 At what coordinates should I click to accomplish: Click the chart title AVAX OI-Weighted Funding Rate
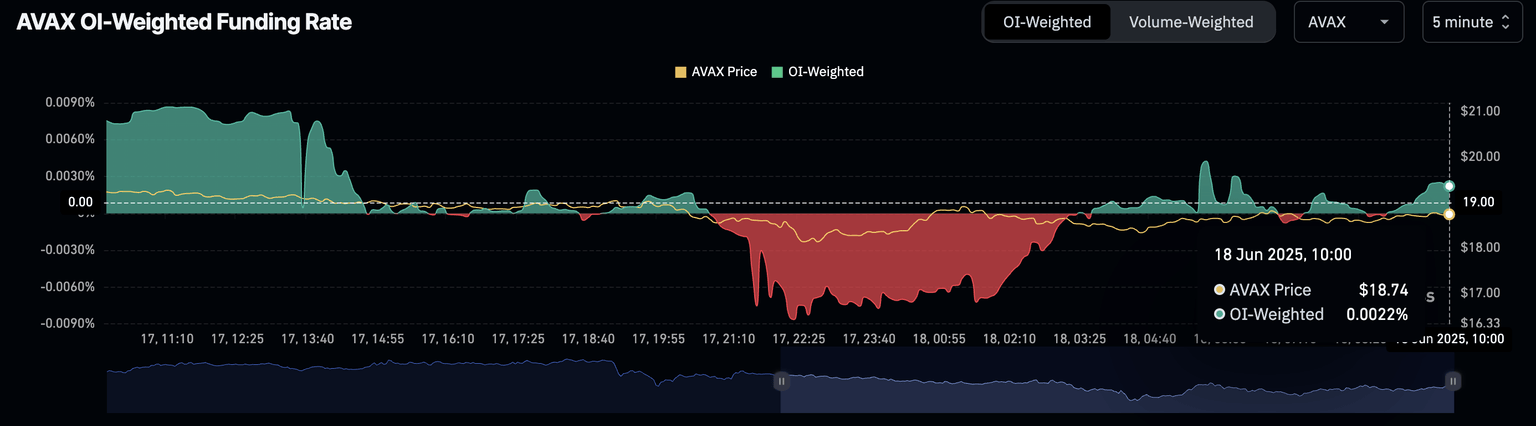184,22
